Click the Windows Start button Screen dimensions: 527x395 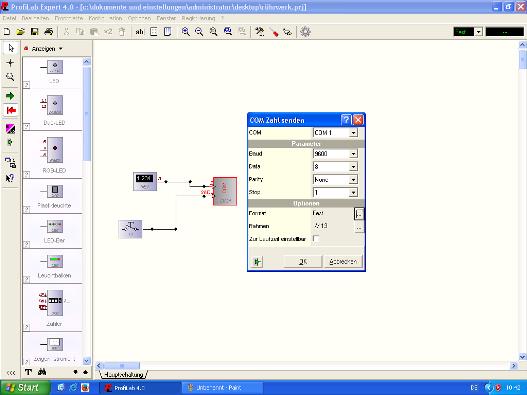click(x=25, y=388)
